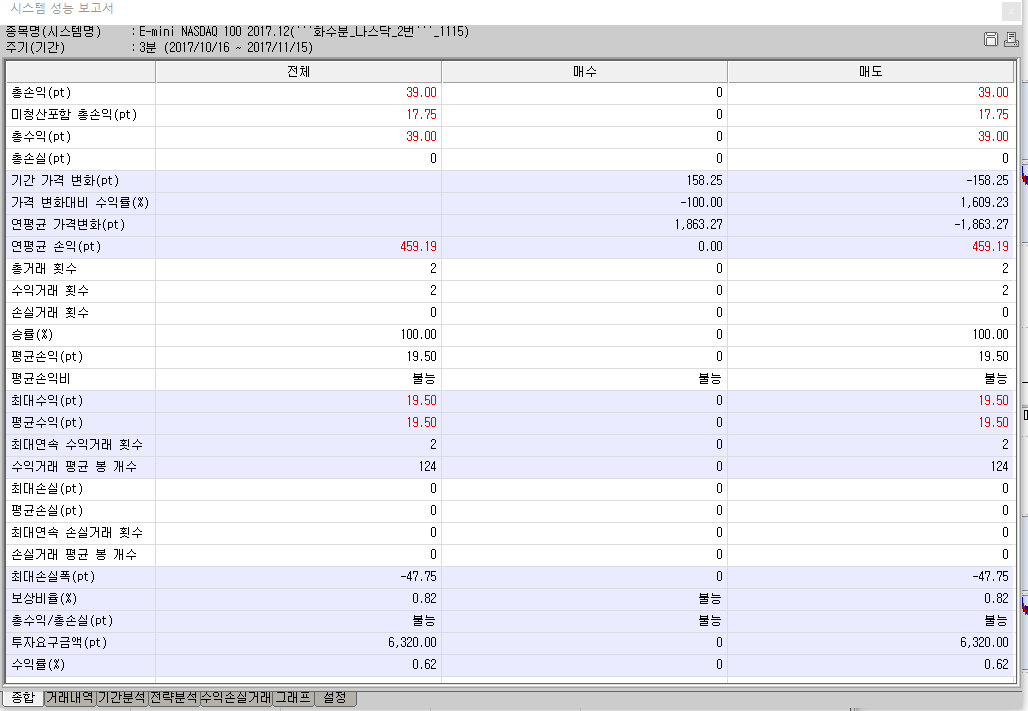Click the 수익률(%) row label
Screen dimensions: 1028x711
pyautogui.click(x=37, y=665)
